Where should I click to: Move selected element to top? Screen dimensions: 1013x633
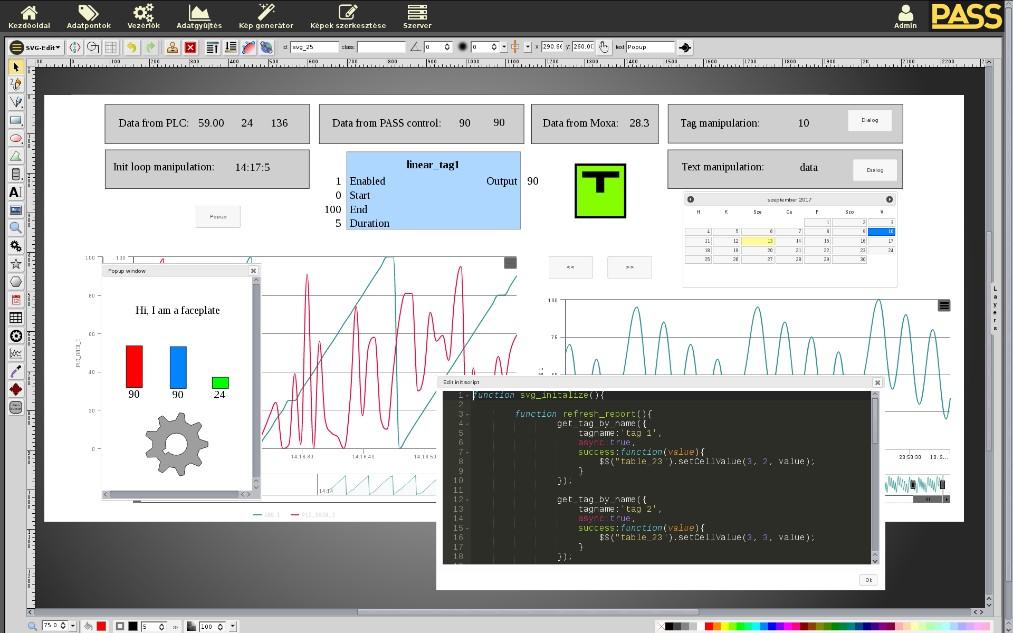212,47
